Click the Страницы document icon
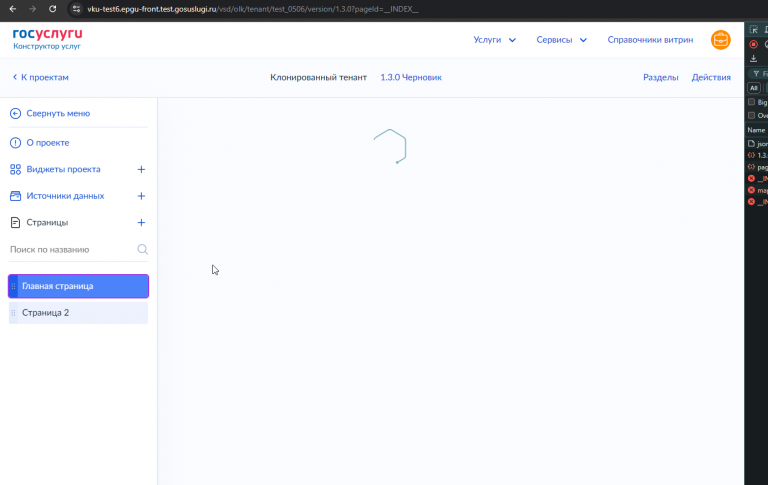 click(15, 222)
